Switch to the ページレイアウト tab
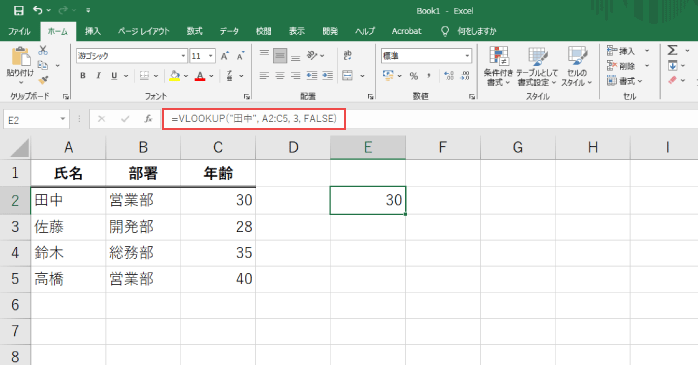 (144, 31)
